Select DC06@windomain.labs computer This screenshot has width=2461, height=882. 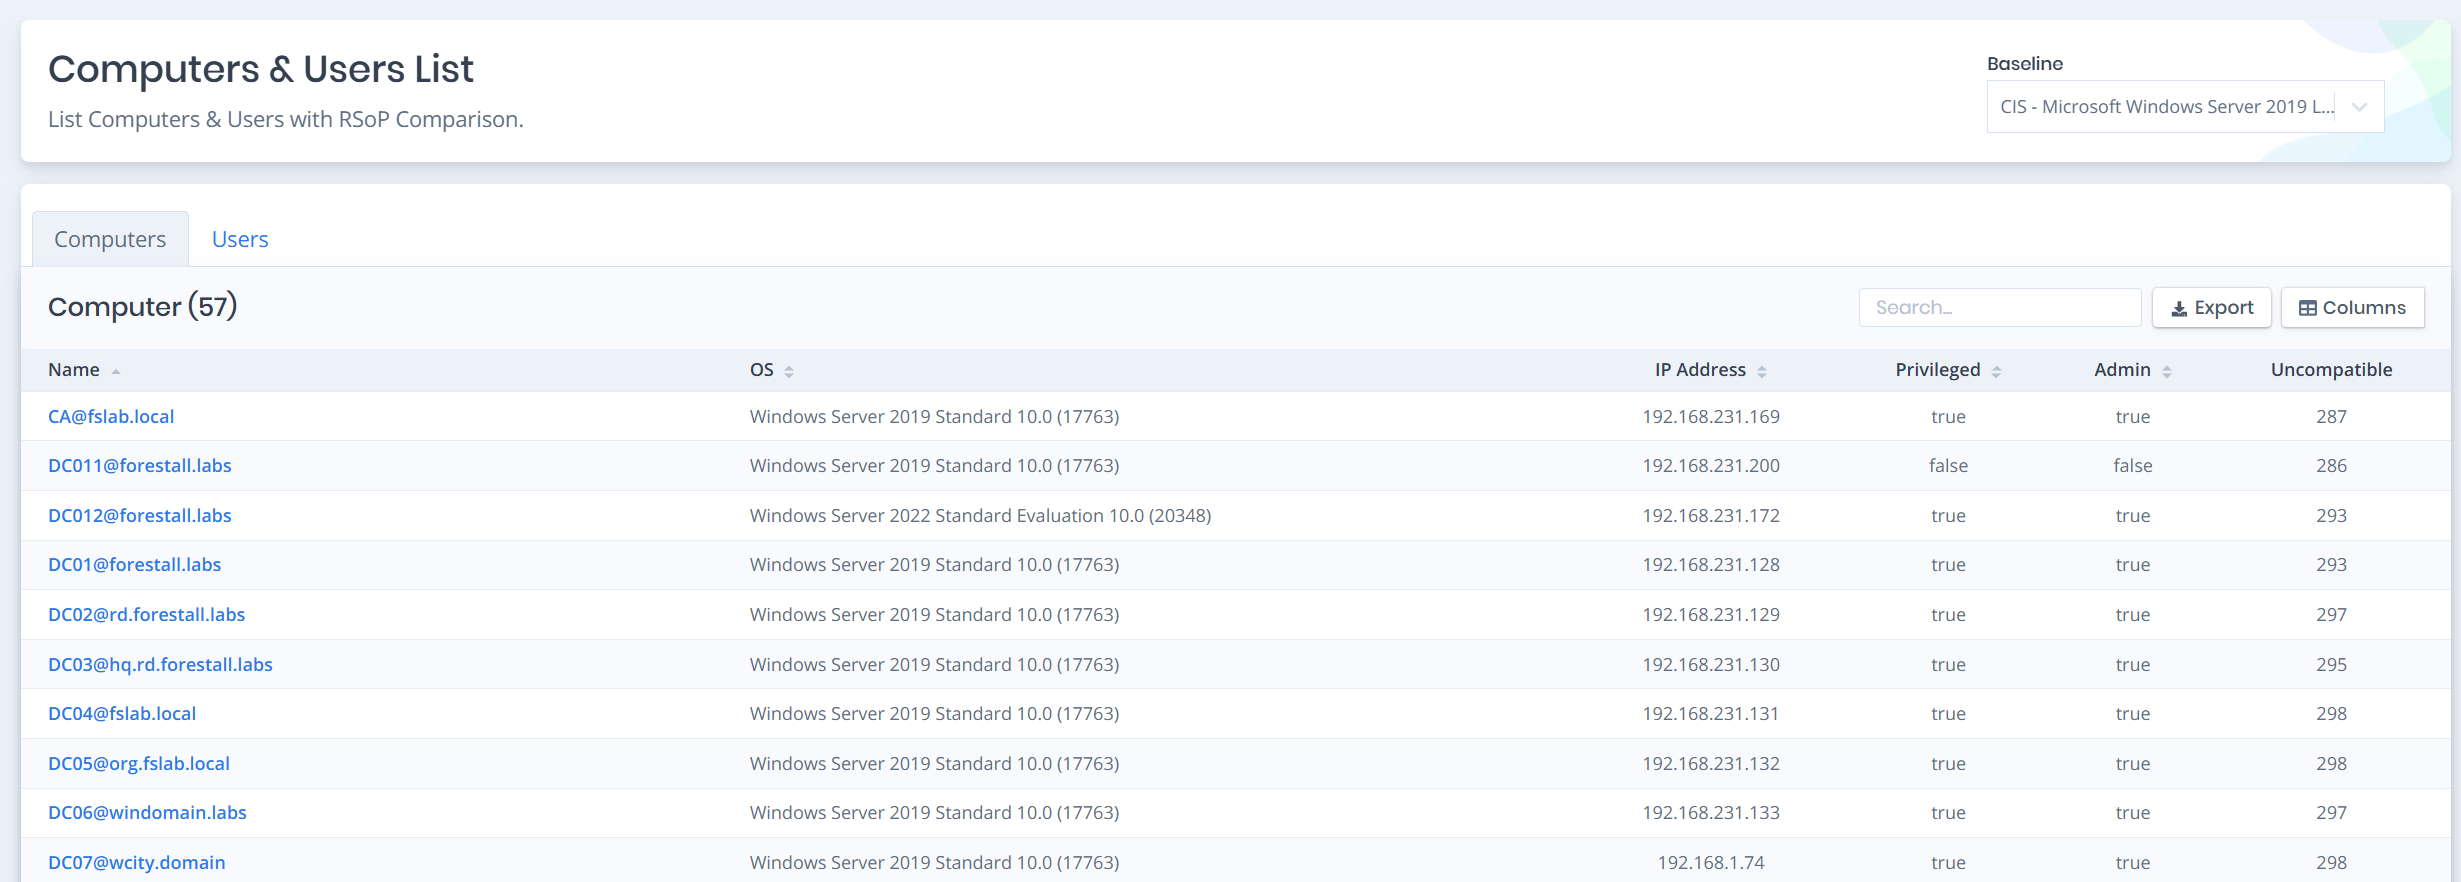pyautogui.click(x=147, y=812)
